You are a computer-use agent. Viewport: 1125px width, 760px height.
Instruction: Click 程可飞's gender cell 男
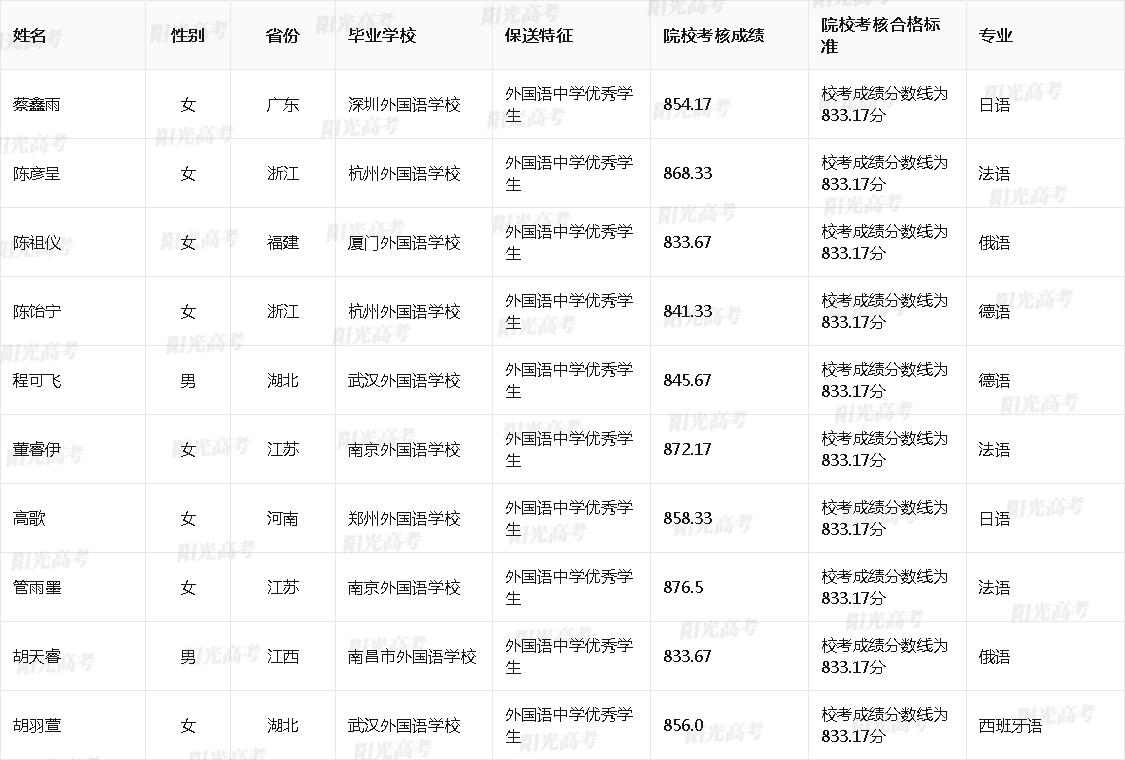(188, 380)
